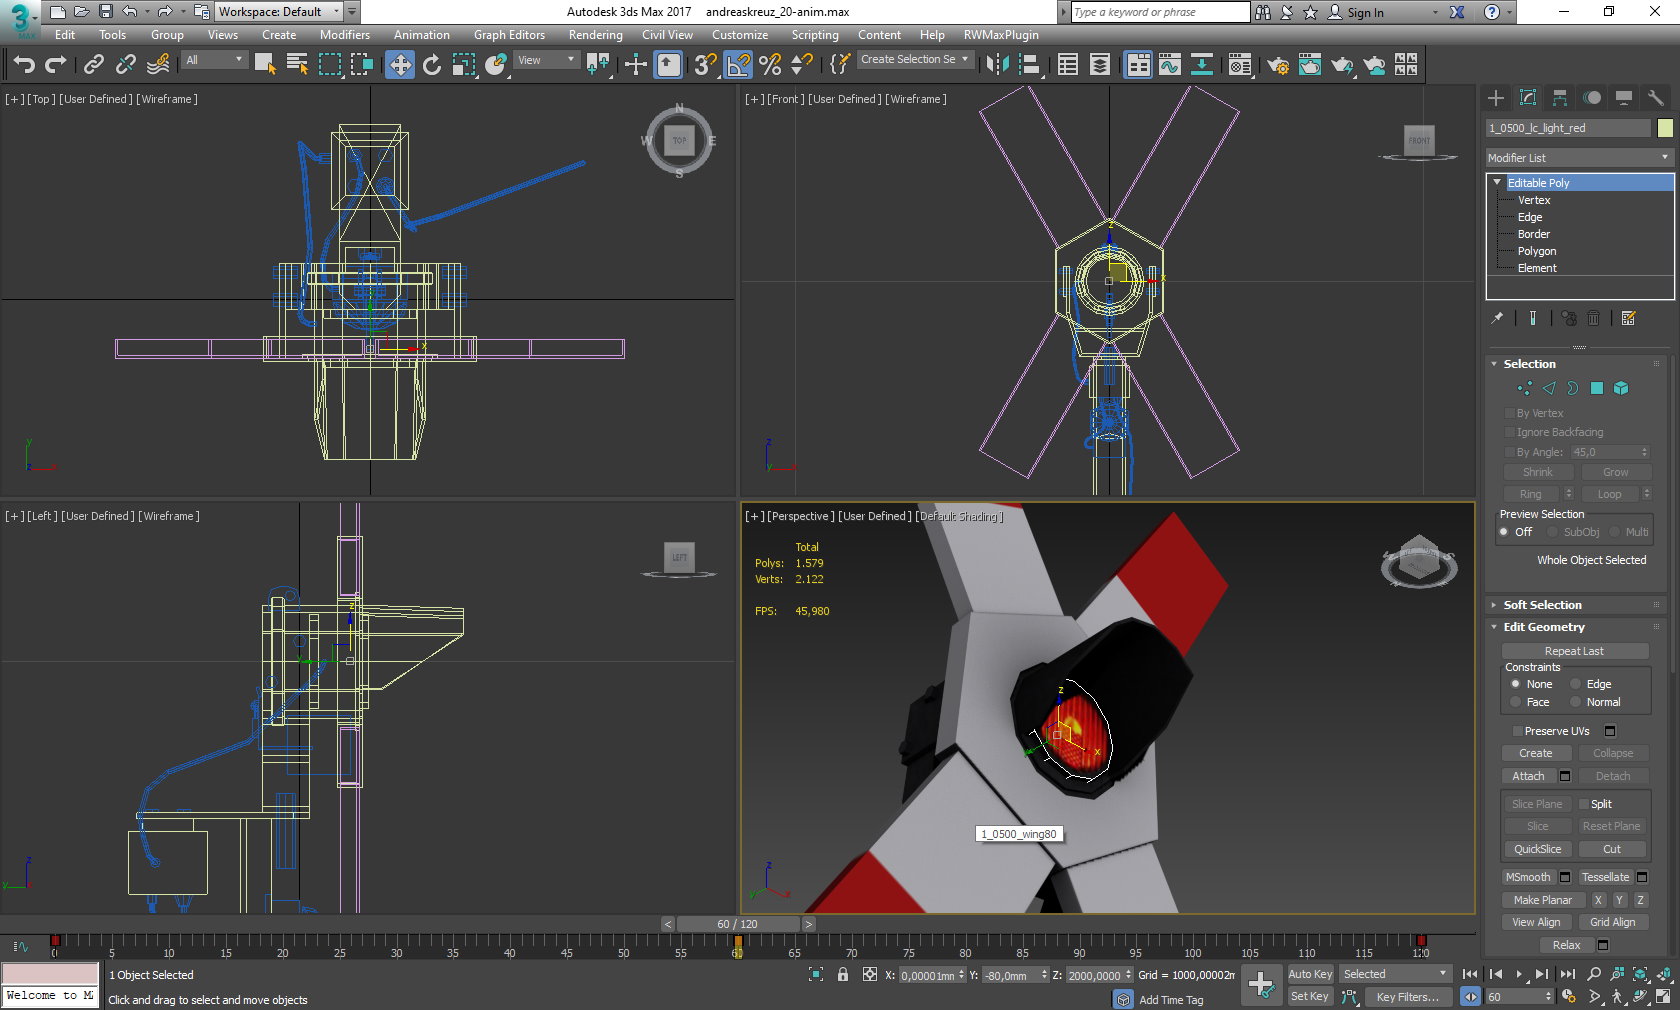Click the Select and Link icon
The height and width of the screenshot is (1010, 1680).
tap(93, 65)
